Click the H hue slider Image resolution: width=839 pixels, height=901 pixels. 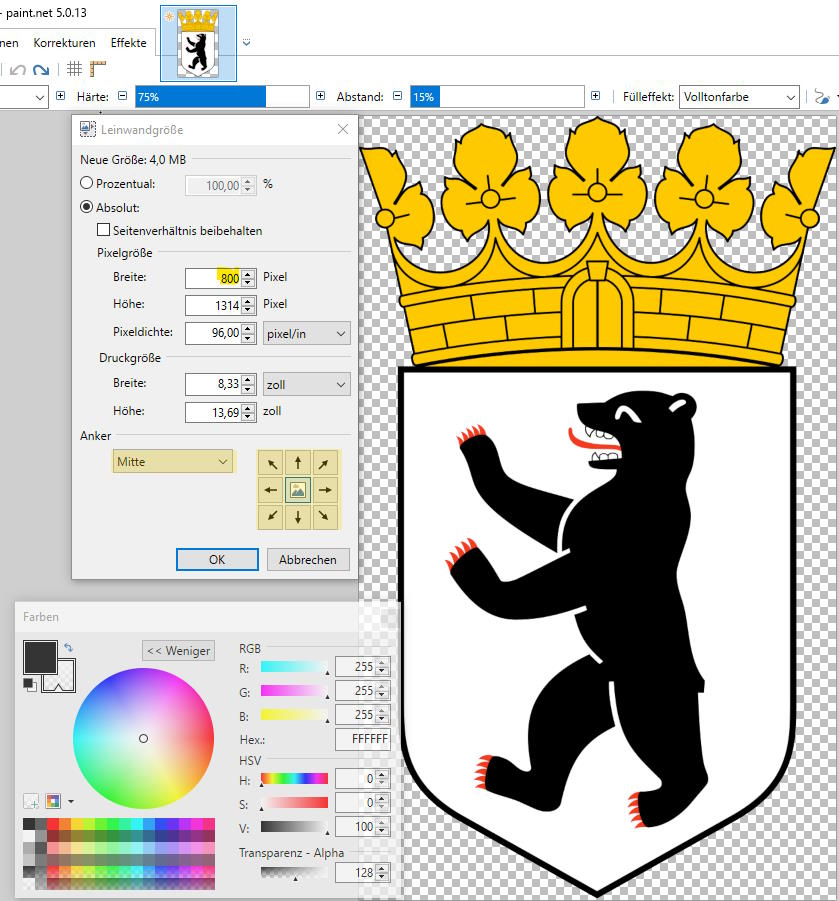[x=294, y=779]
